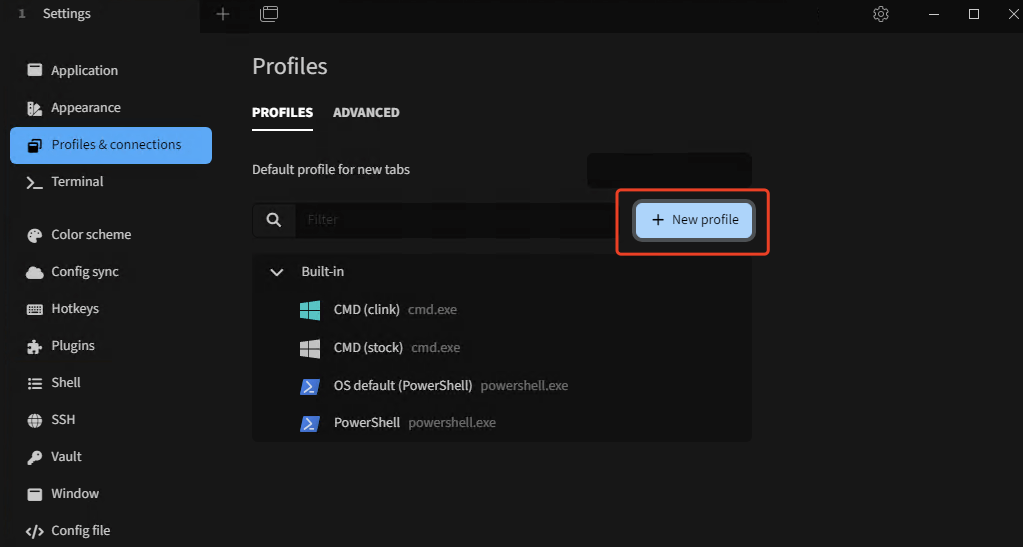Open the Appearance settings section

pyautogui.click(x=111, y=108)
